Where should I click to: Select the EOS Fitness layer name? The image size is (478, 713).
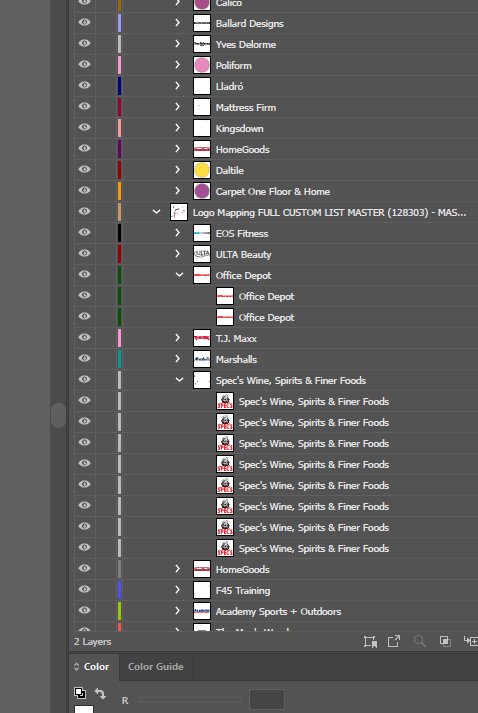coord(242,234)
